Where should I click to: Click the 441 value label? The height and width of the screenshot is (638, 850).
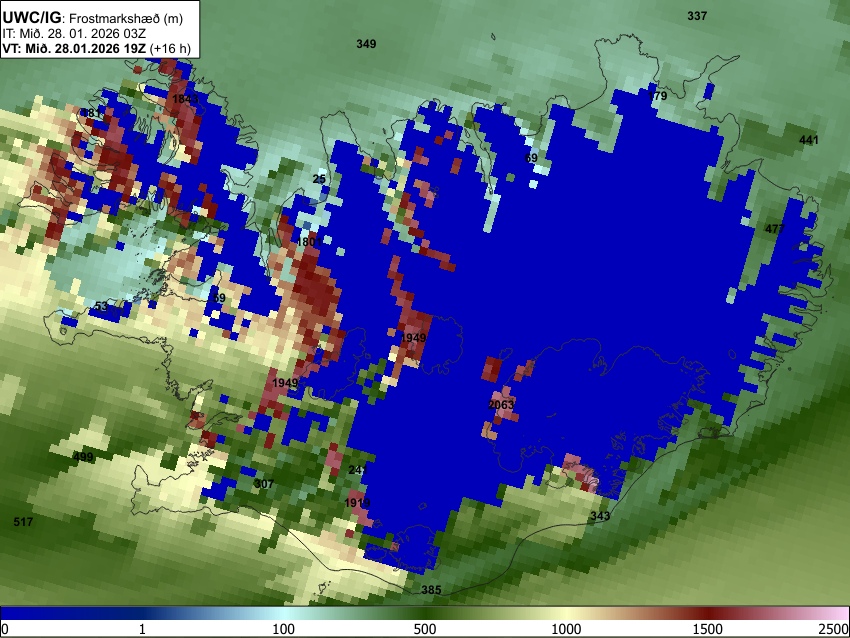point(809,140)
